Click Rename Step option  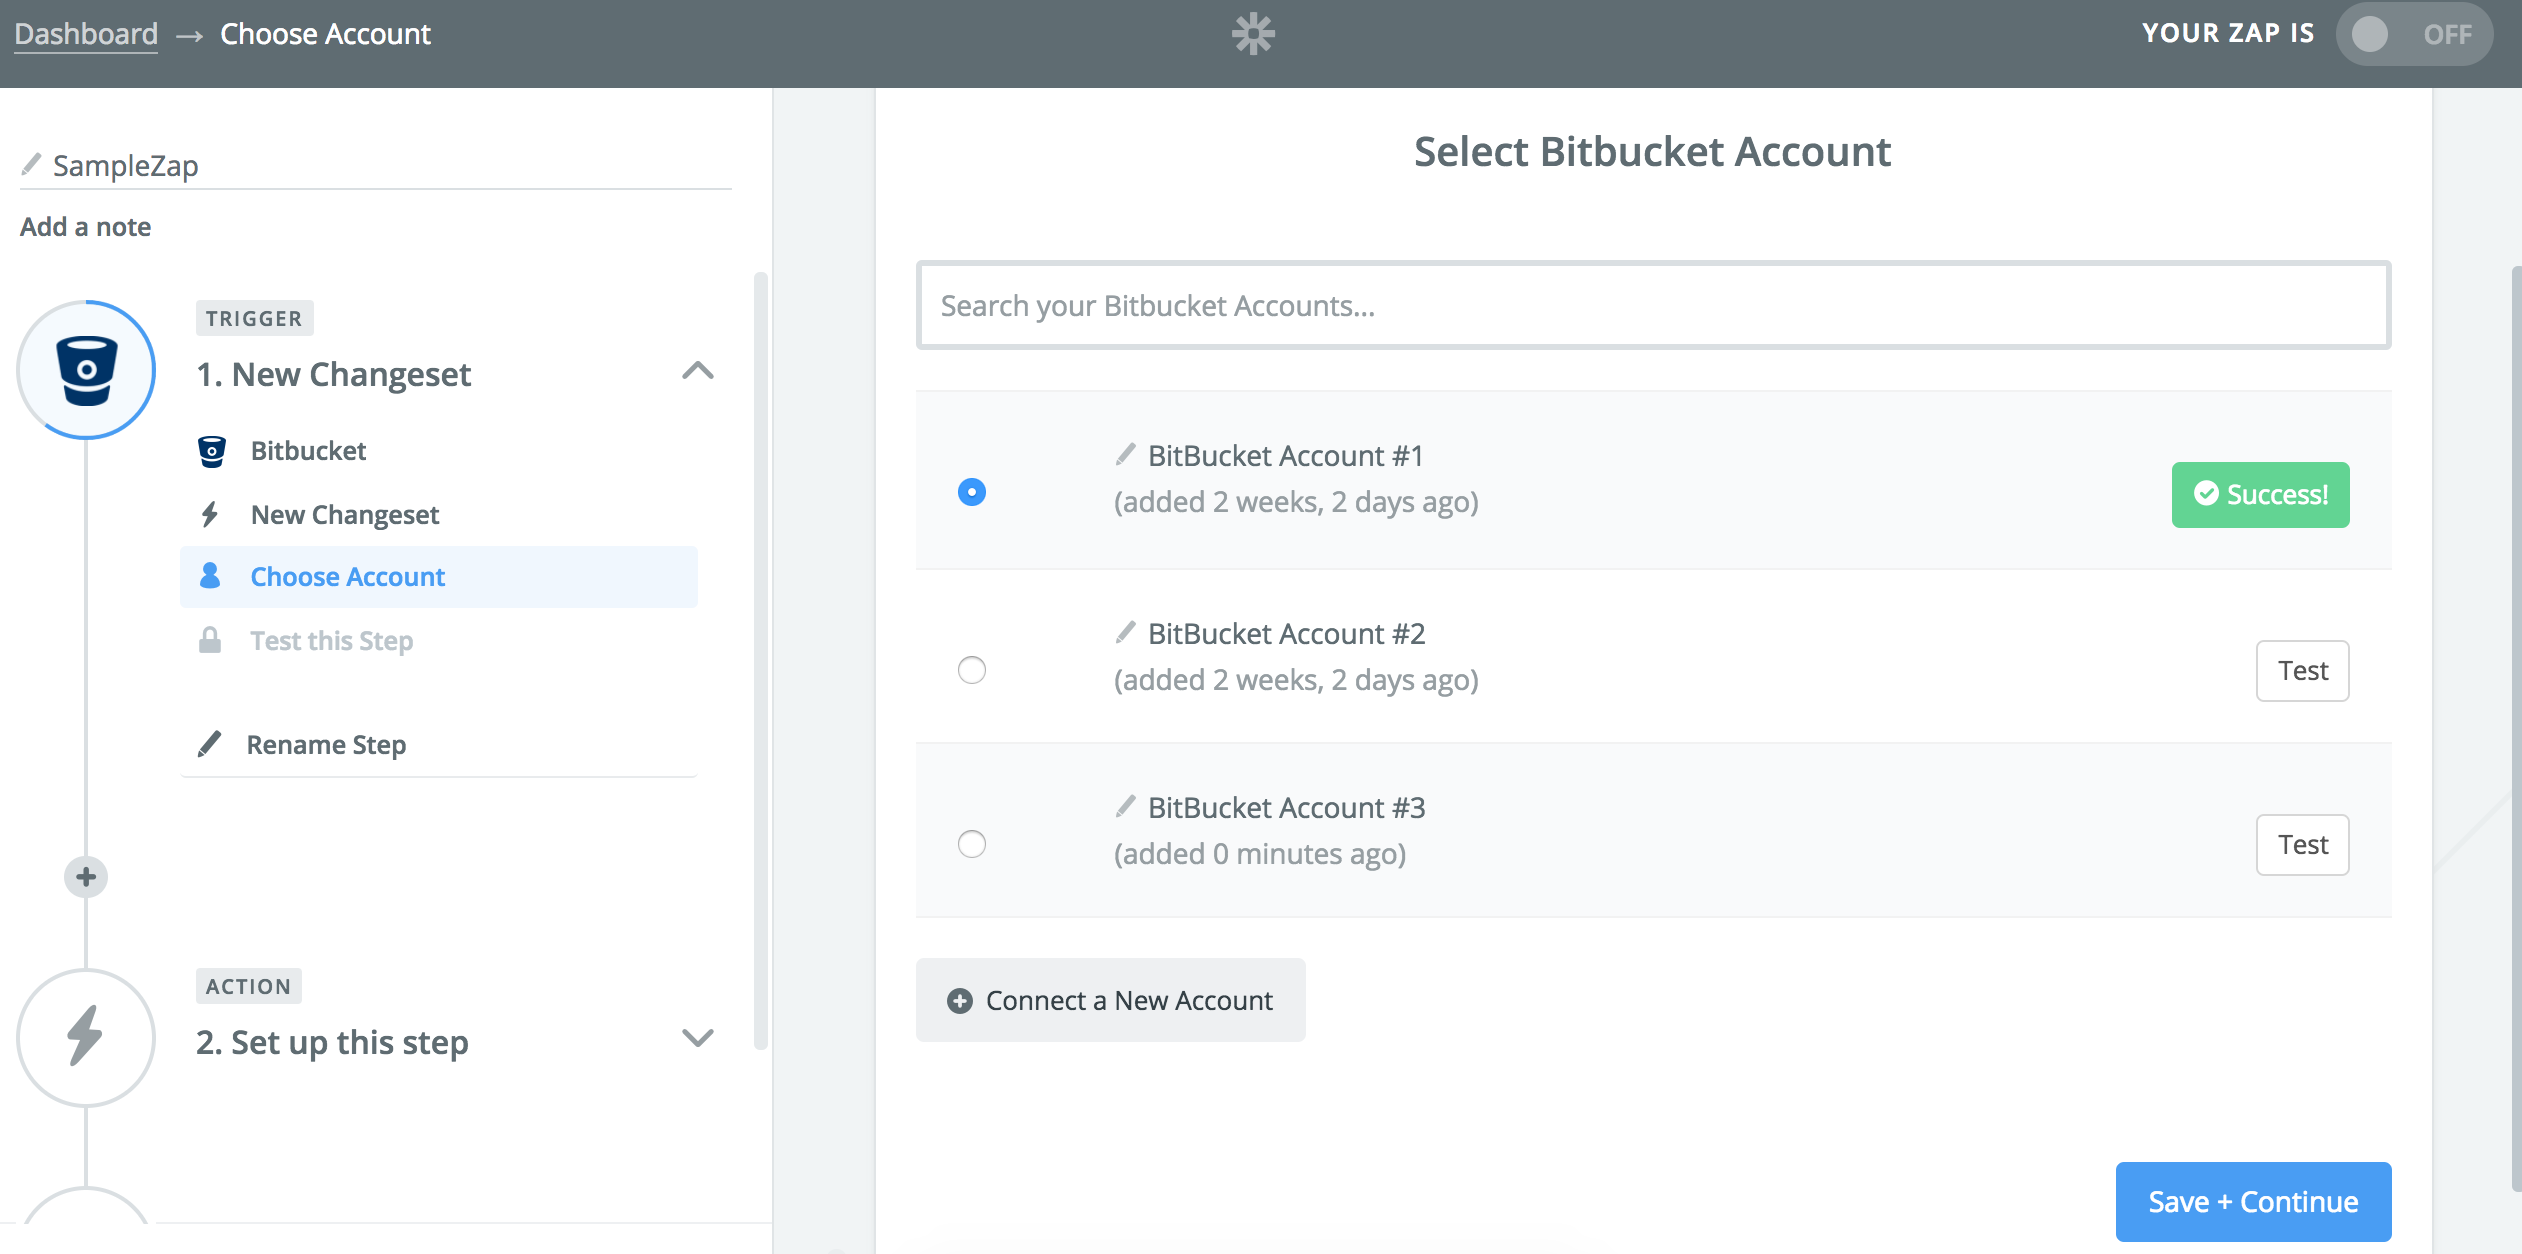click(439, 745)
